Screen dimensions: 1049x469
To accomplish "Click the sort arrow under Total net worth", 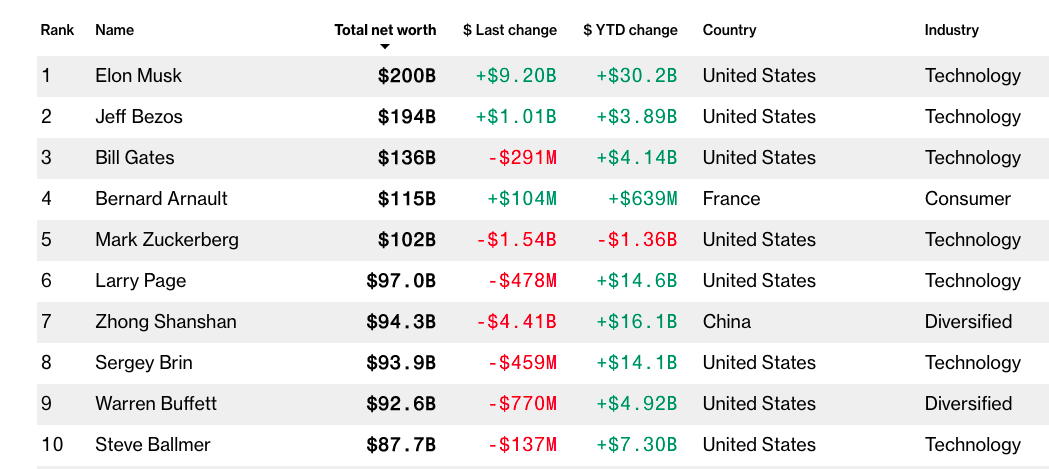I will (x=385, y=47).
